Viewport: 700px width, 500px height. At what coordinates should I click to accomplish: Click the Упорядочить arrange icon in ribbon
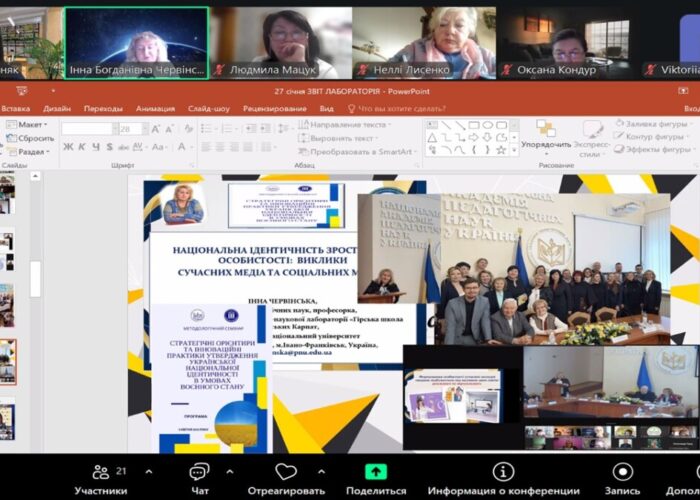(x=546, y=134)
